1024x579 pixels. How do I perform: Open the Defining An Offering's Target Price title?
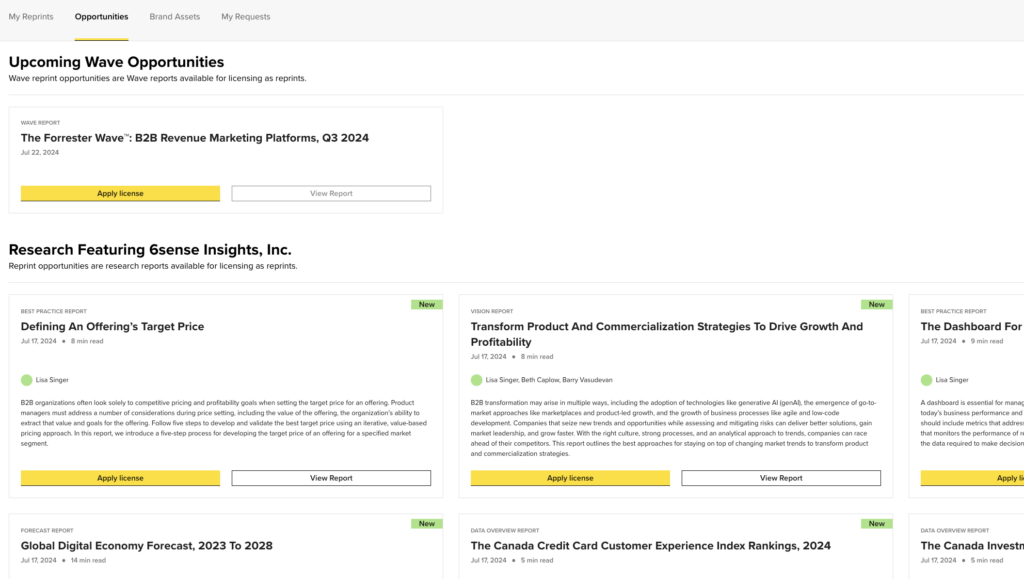click(x=112, y=326)
